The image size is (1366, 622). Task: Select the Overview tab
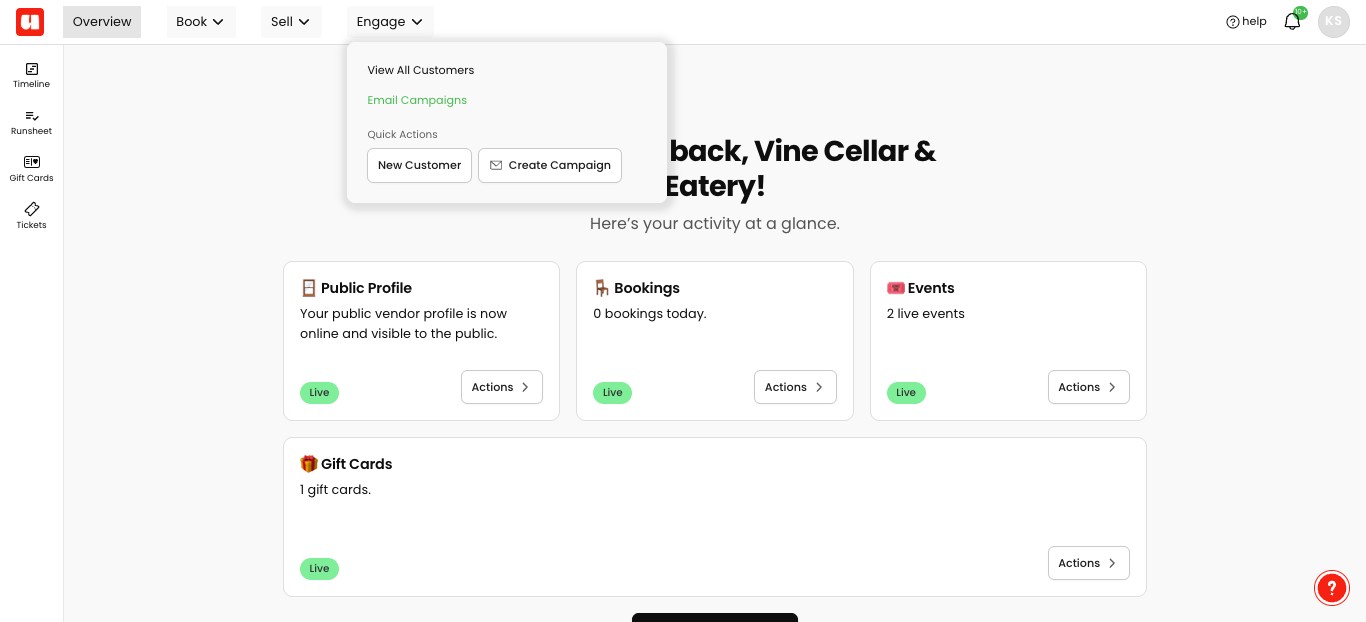click(x=102, y=22)
